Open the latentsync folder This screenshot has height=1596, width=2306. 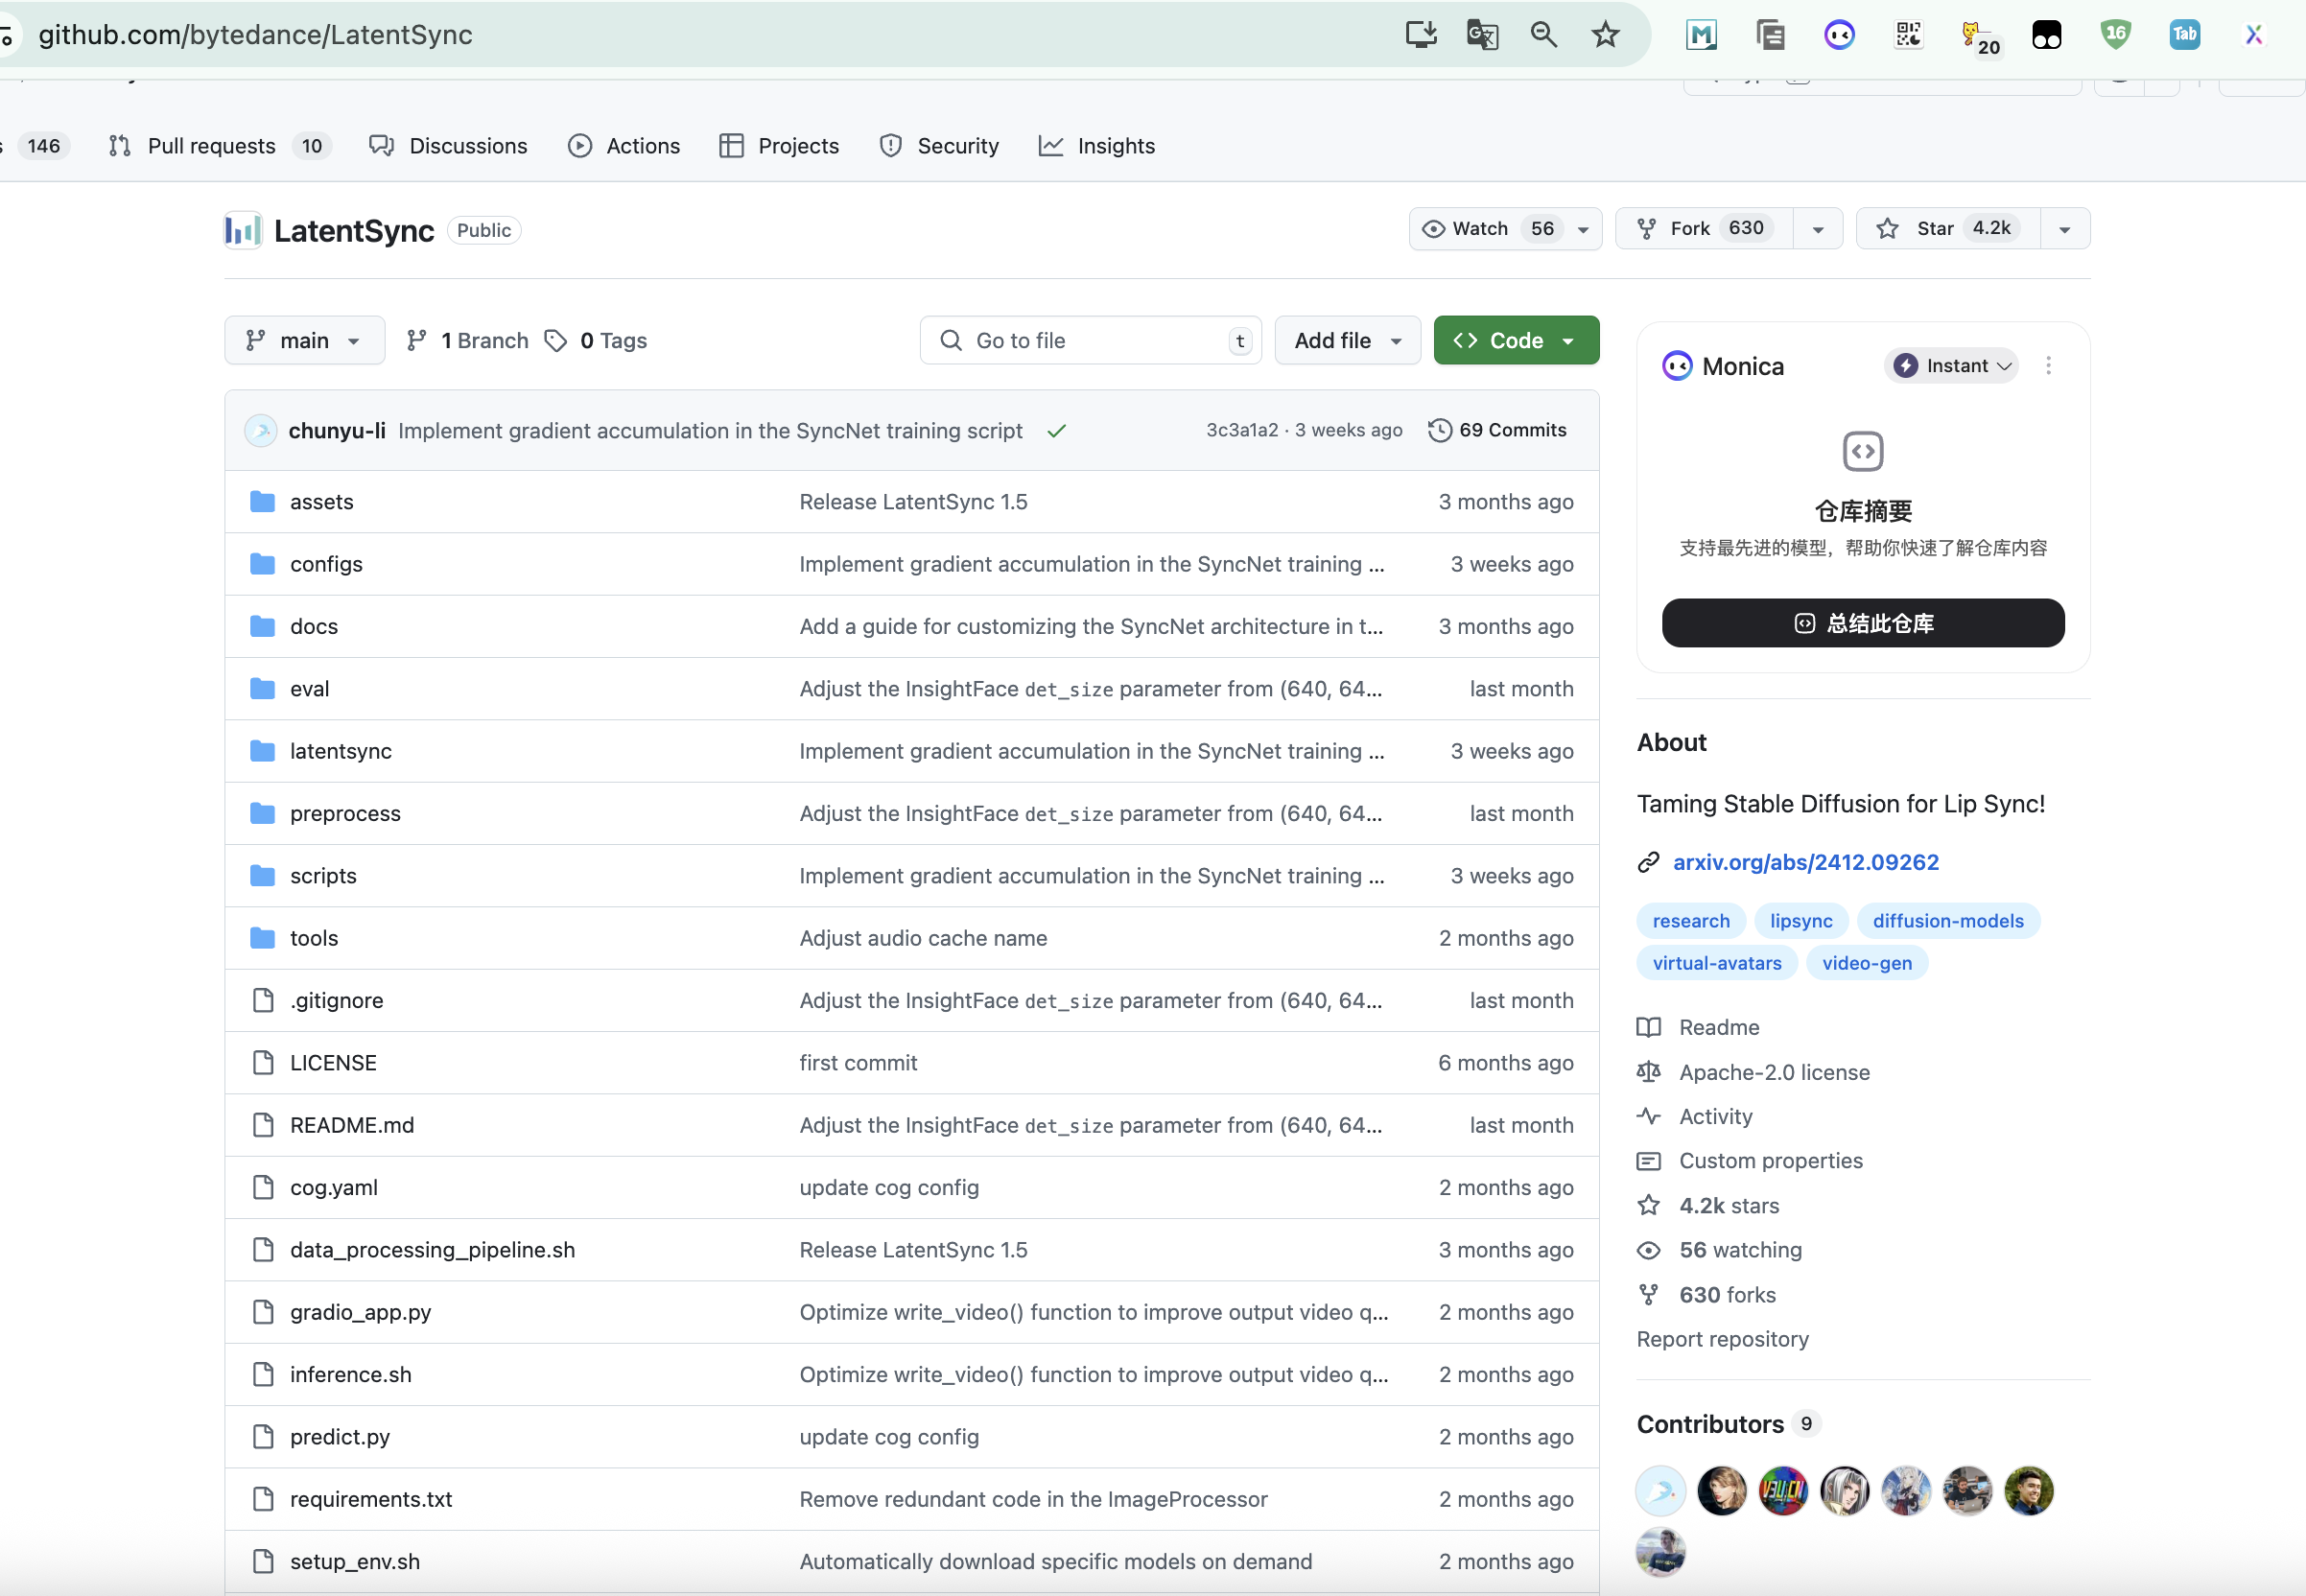(340, 751)
